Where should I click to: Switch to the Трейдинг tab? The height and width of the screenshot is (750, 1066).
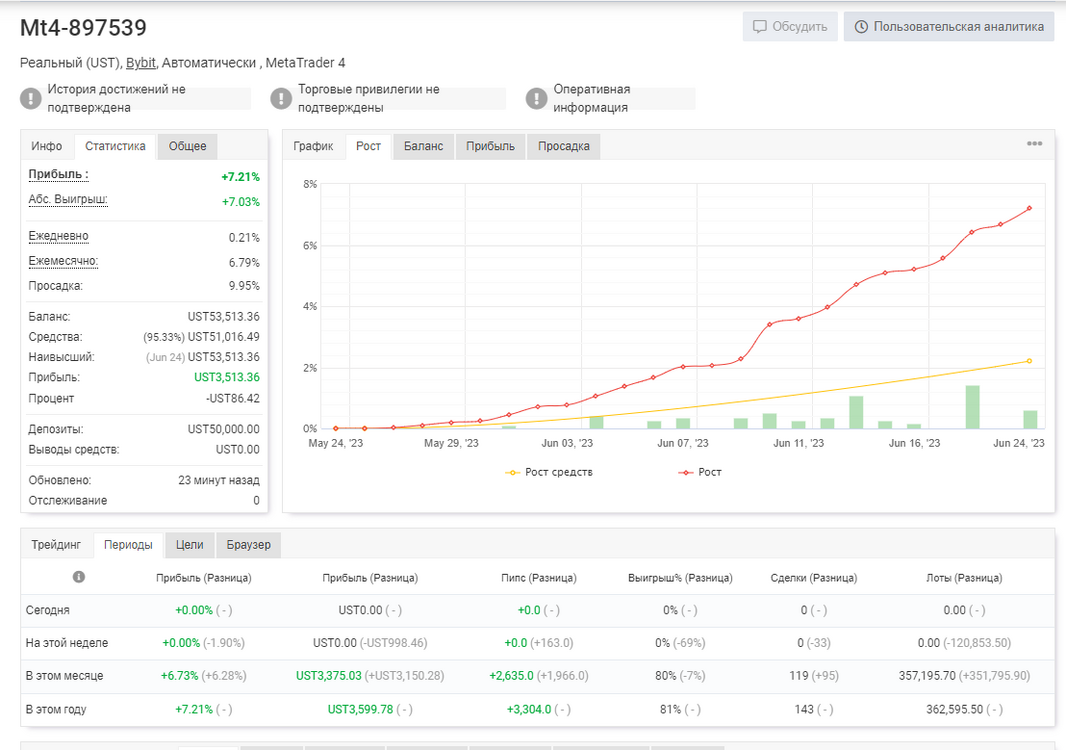pyautogui.click(x=56, y=545)
